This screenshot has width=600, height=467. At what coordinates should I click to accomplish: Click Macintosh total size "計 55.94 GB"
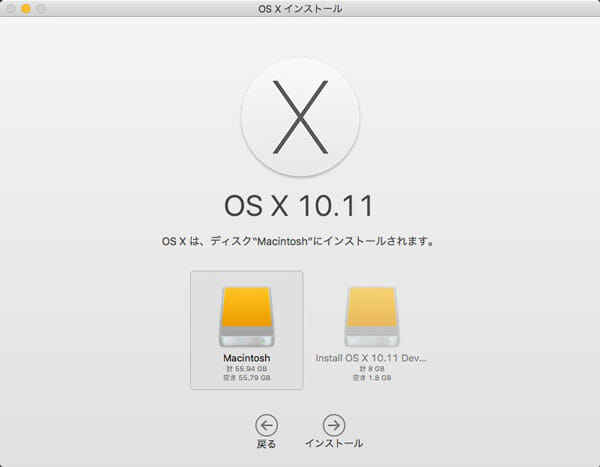click(x=246, y=369)
